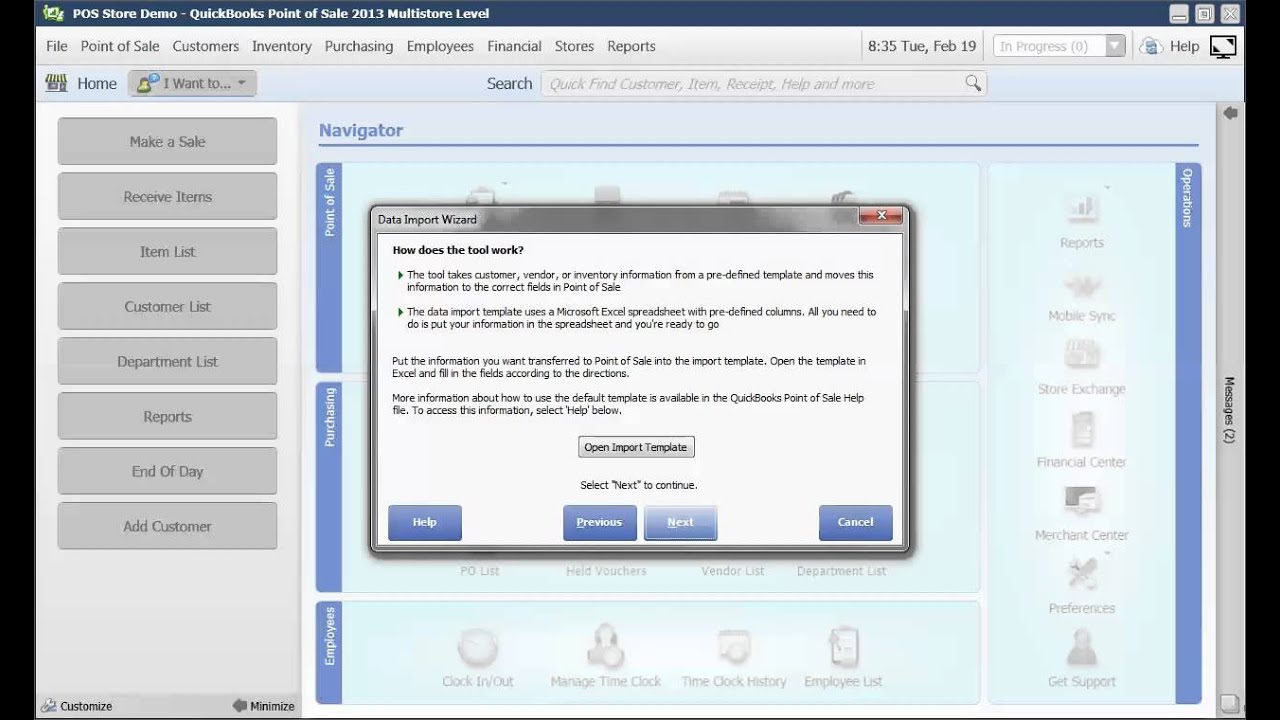Open the Messages (2) side tab
The image size is (1280, 720).
[x=1230, y=410]
